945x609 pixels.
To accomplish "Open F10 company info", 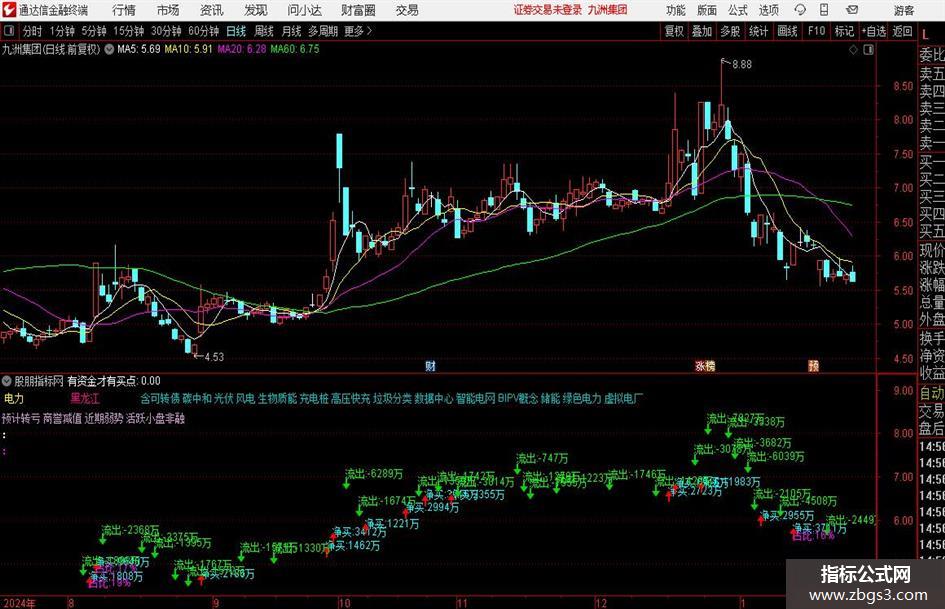I will click(816, 31).
